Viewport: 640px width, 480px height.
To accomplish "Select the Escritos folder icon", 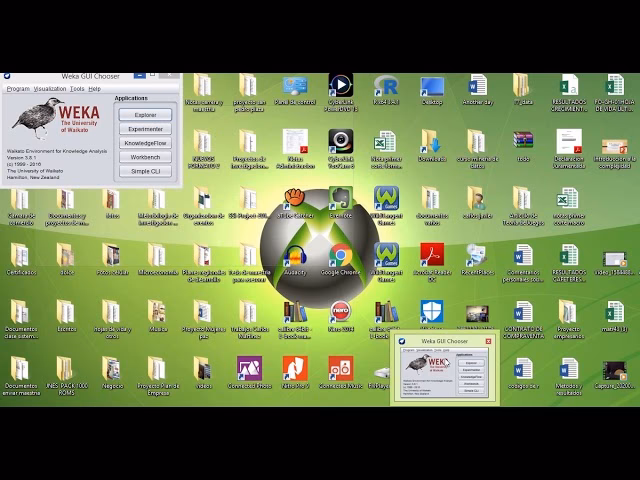I will point(67,316).
